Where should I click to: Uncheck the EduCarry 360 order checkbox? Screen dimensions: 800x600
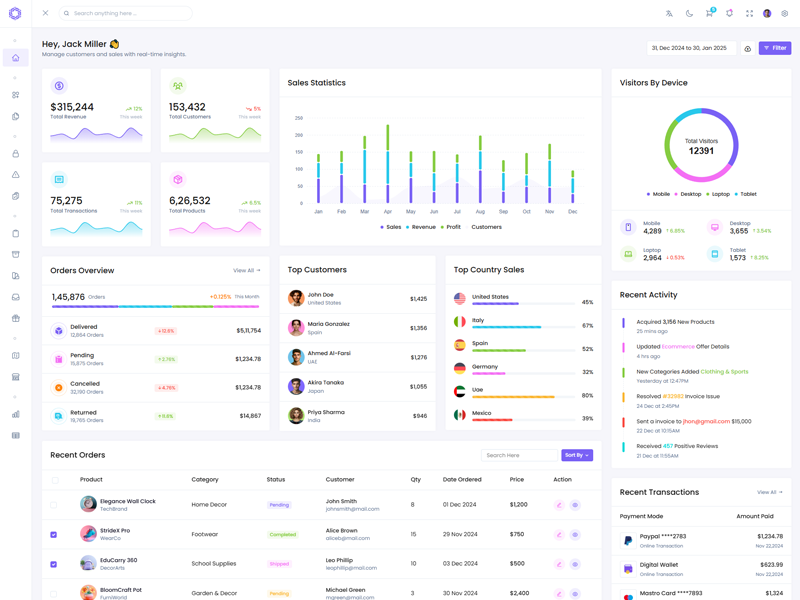coord(54,564)
